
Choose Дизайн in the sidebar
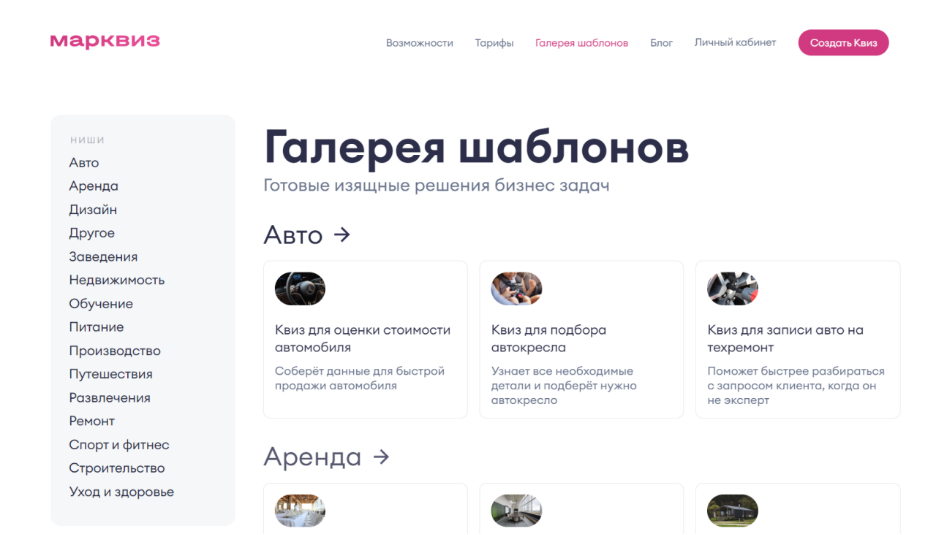(x=93, y=210)
